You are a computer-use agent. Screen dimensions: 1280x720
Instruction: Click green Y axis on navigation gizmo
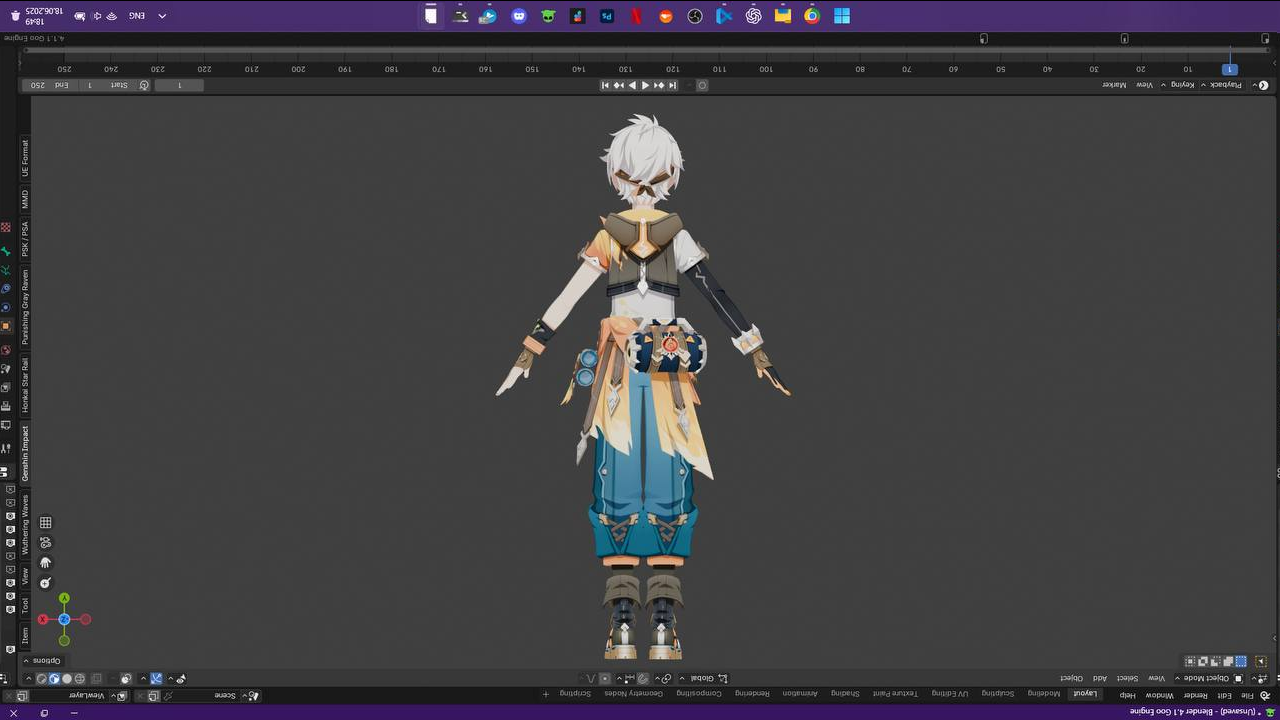tap(64, 598)
